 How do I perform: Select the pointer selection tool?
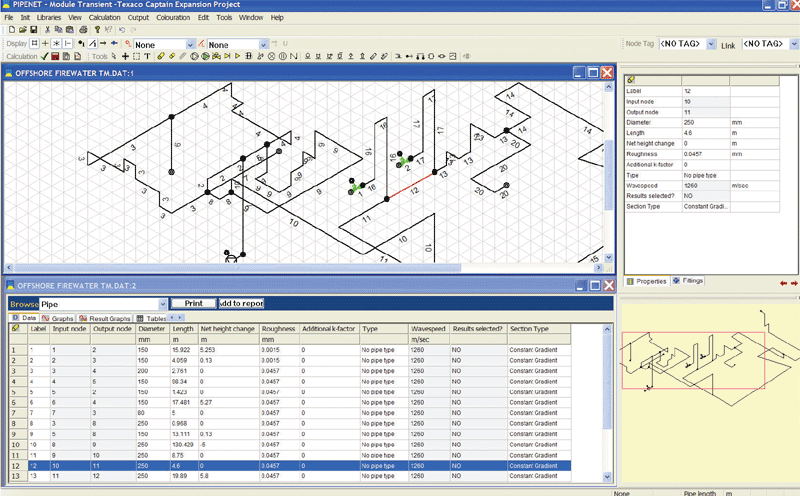coord(114,56)
